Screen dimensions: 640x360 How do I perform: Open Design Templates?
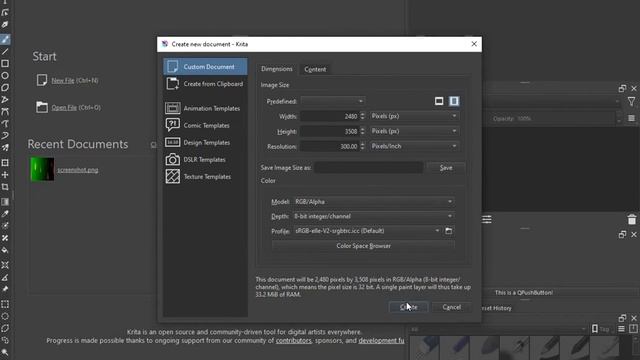coord(205,142)
